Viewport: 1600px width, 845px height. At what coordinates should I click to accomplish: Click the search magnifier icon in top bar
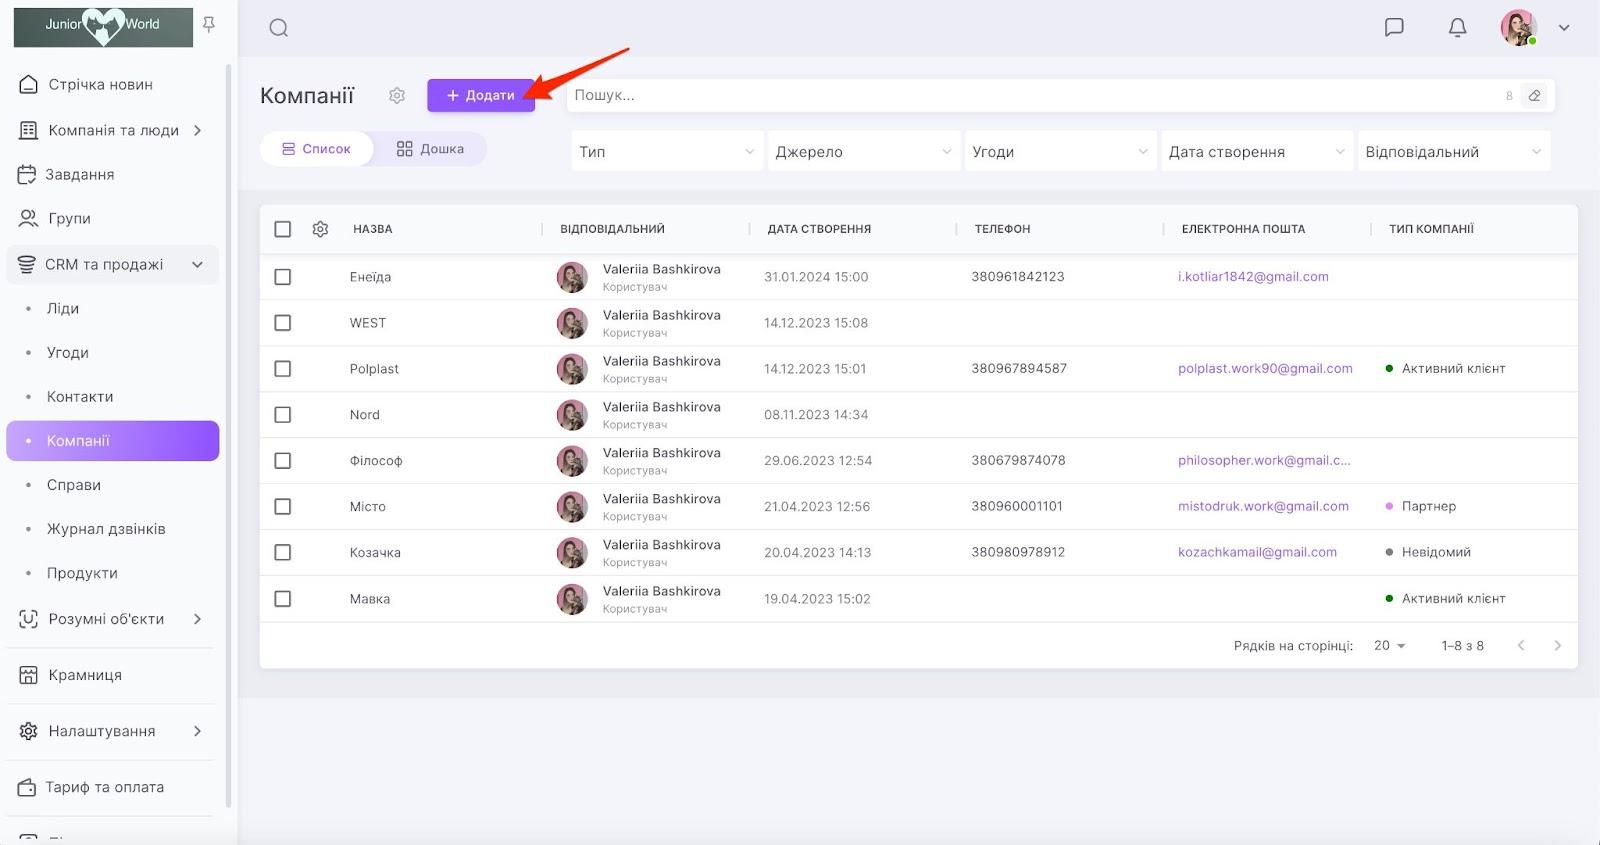279,28
